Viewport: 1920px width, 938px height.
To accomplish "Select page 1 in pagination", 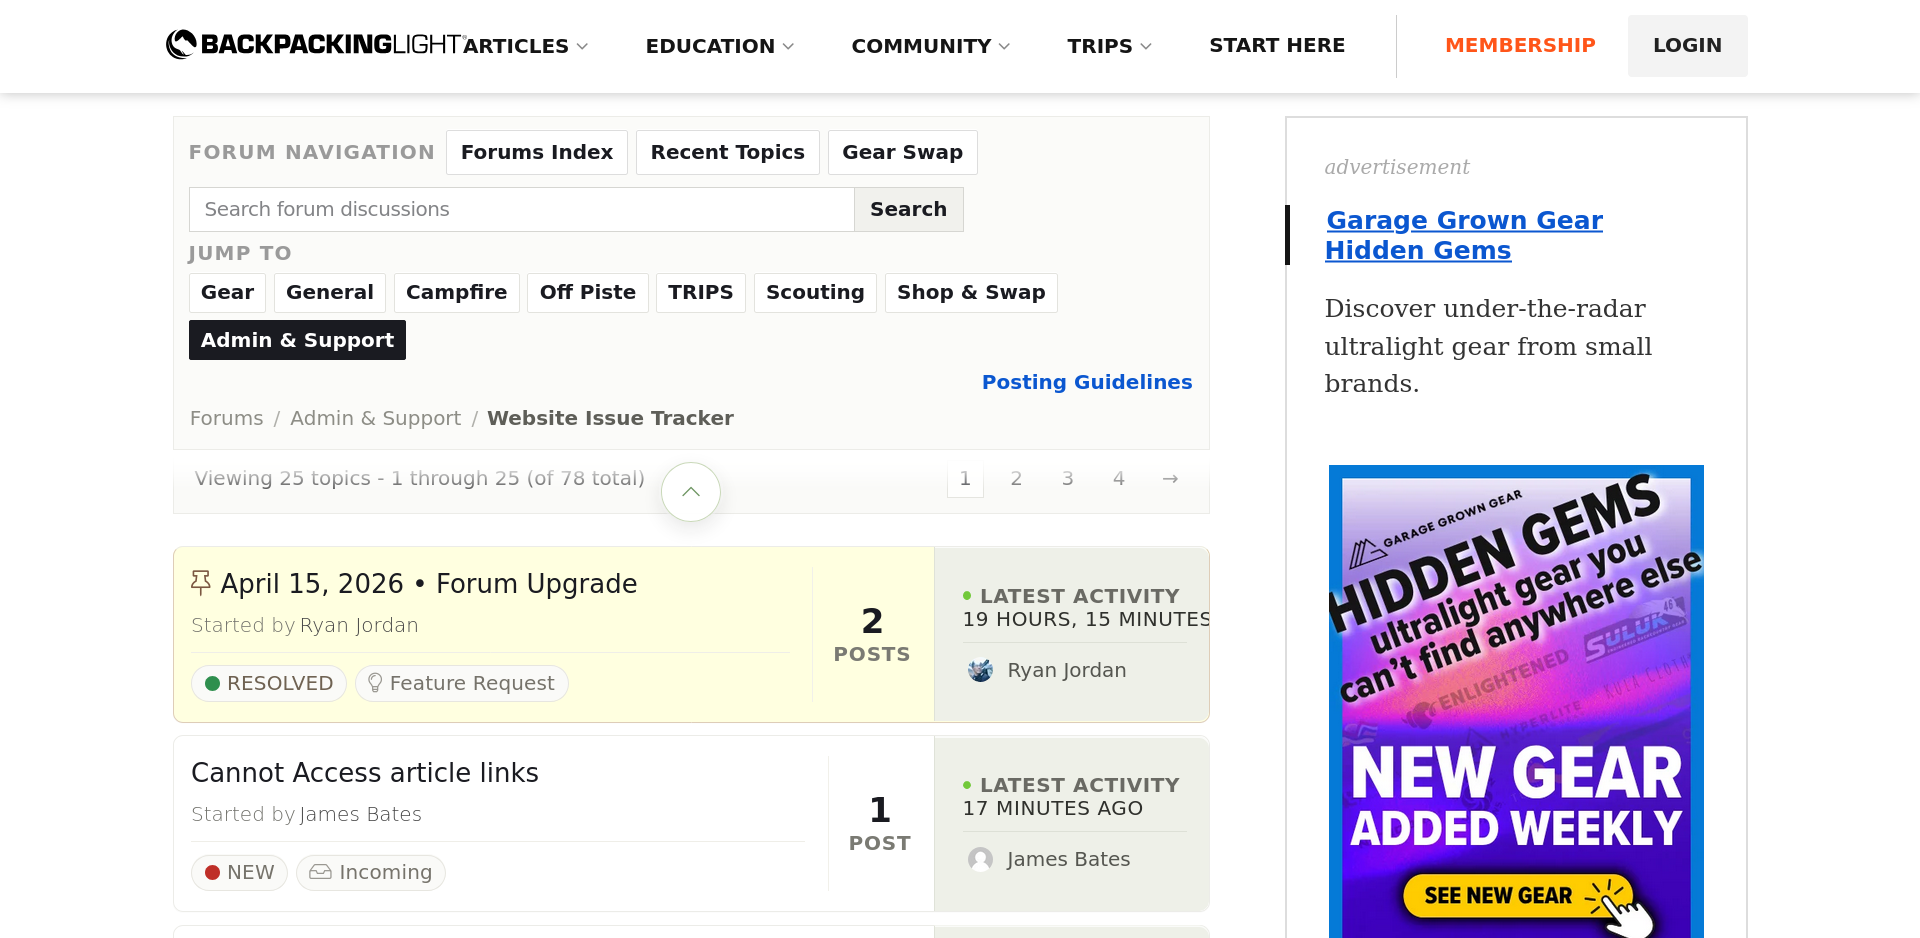I will tap(965, 479).
